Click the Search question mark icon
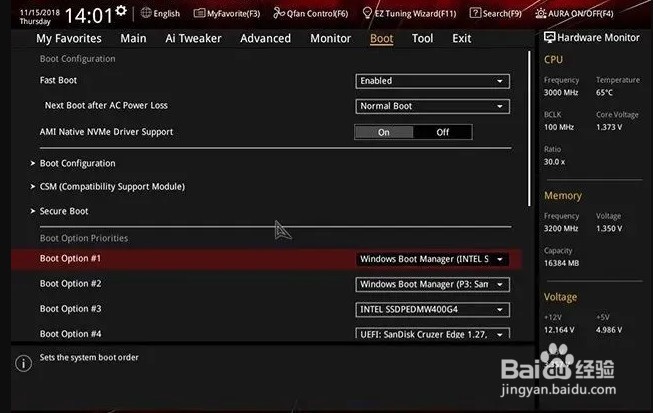The image size is (653, 413). [x=475, y=13]
